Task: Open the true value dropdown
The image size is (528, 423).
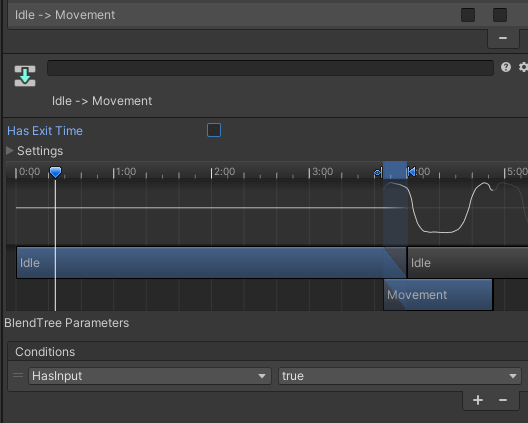Action: pyautogui.click(x=400, y=376)
